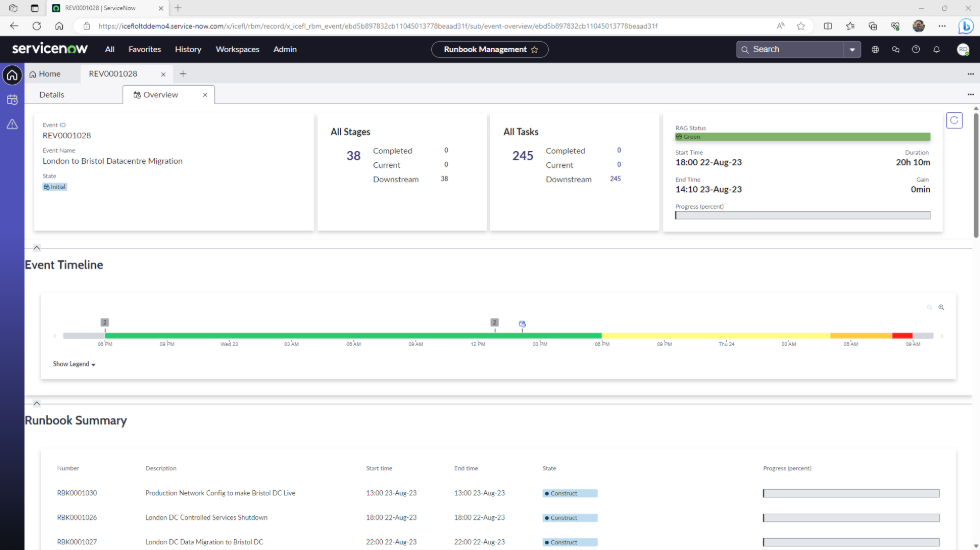Open the calendar icon in left sidebar

click(x=12, y=100)
